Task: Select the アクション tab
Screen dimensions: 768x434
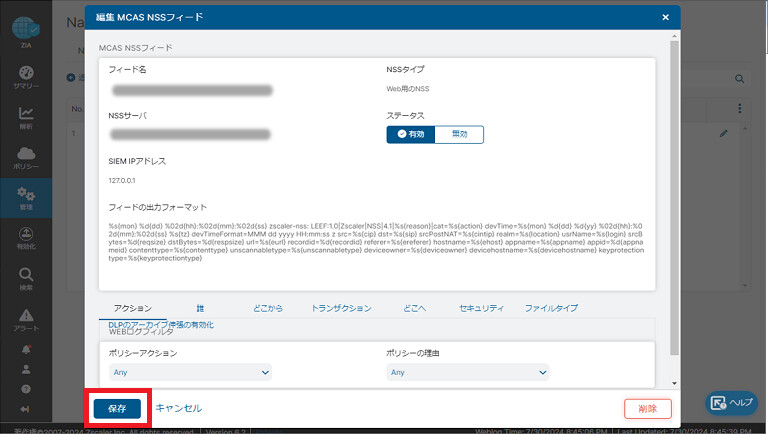Action: click(x=133, y=308)
